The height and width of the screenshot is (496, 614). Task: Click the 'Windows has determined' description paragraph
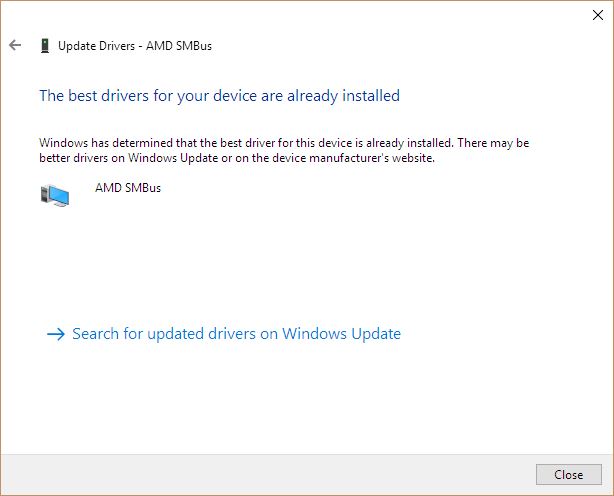(x=284, y=150)
